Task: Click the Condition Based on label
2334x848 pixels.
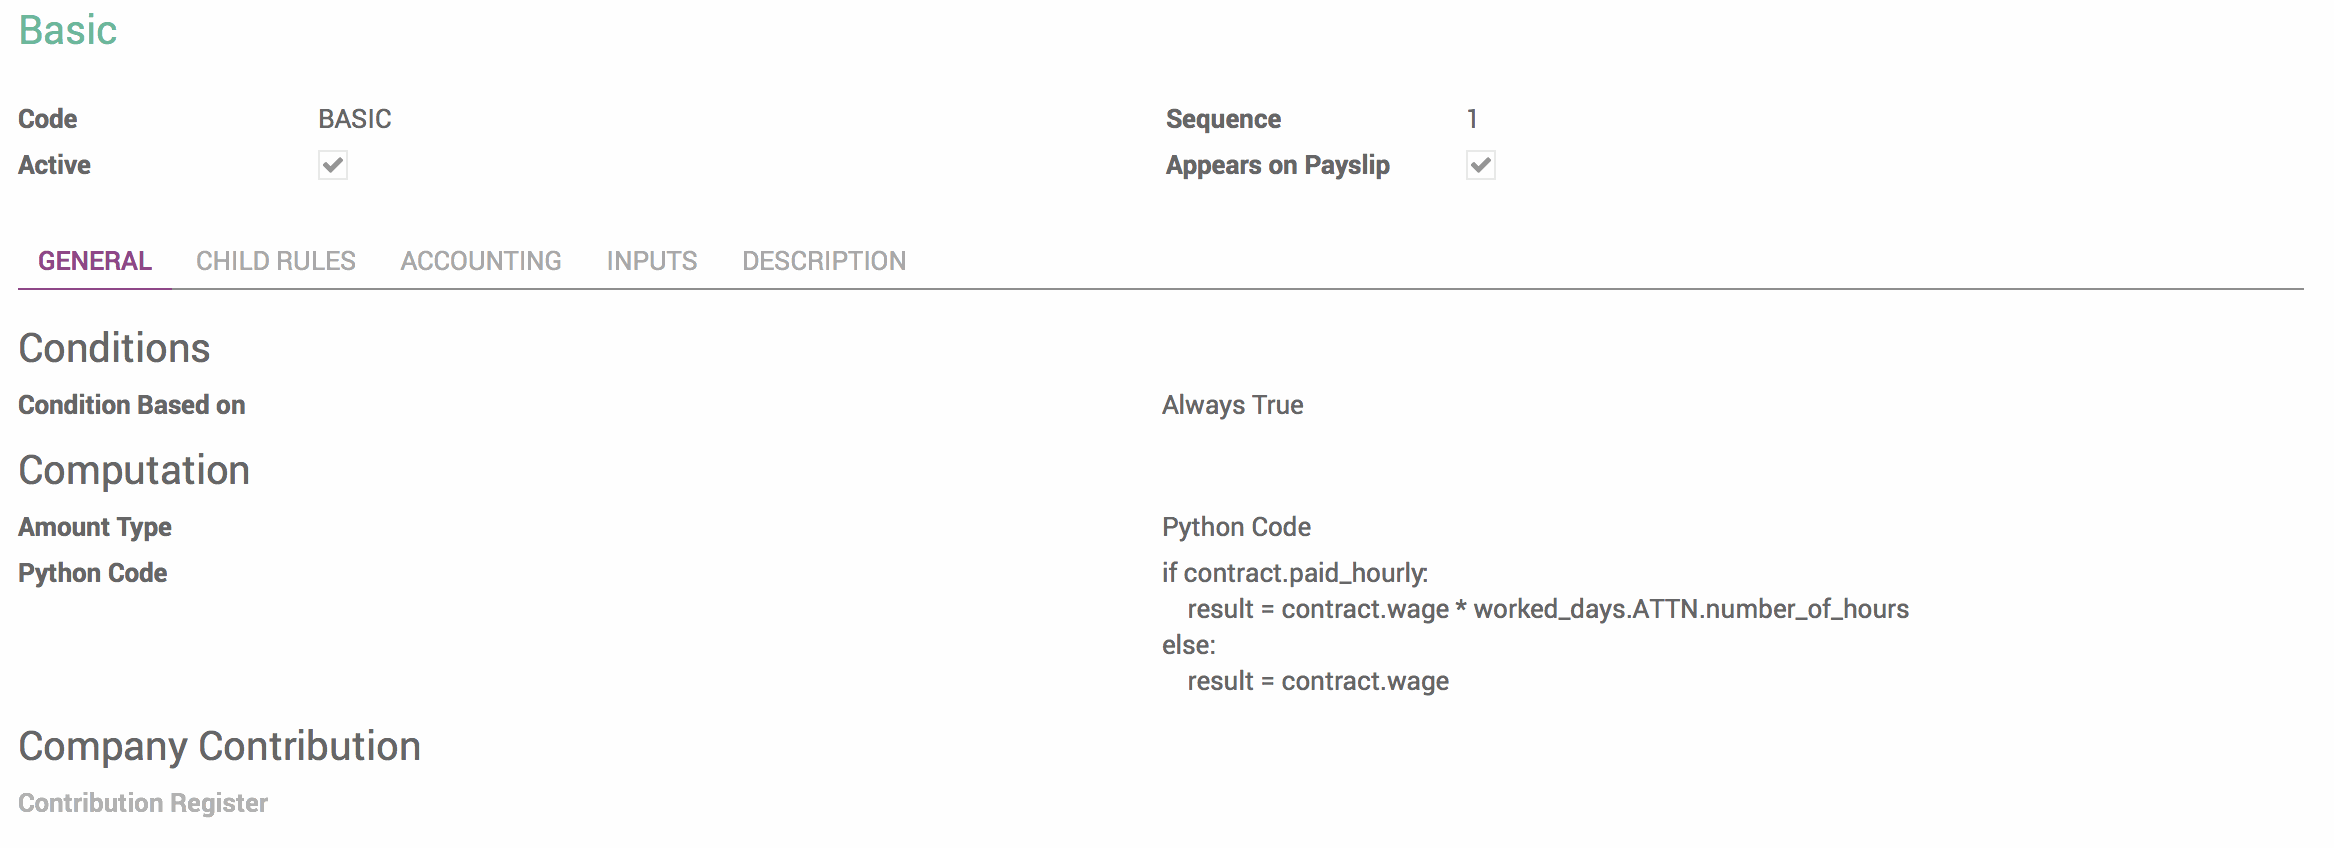Action: [132, 405]
